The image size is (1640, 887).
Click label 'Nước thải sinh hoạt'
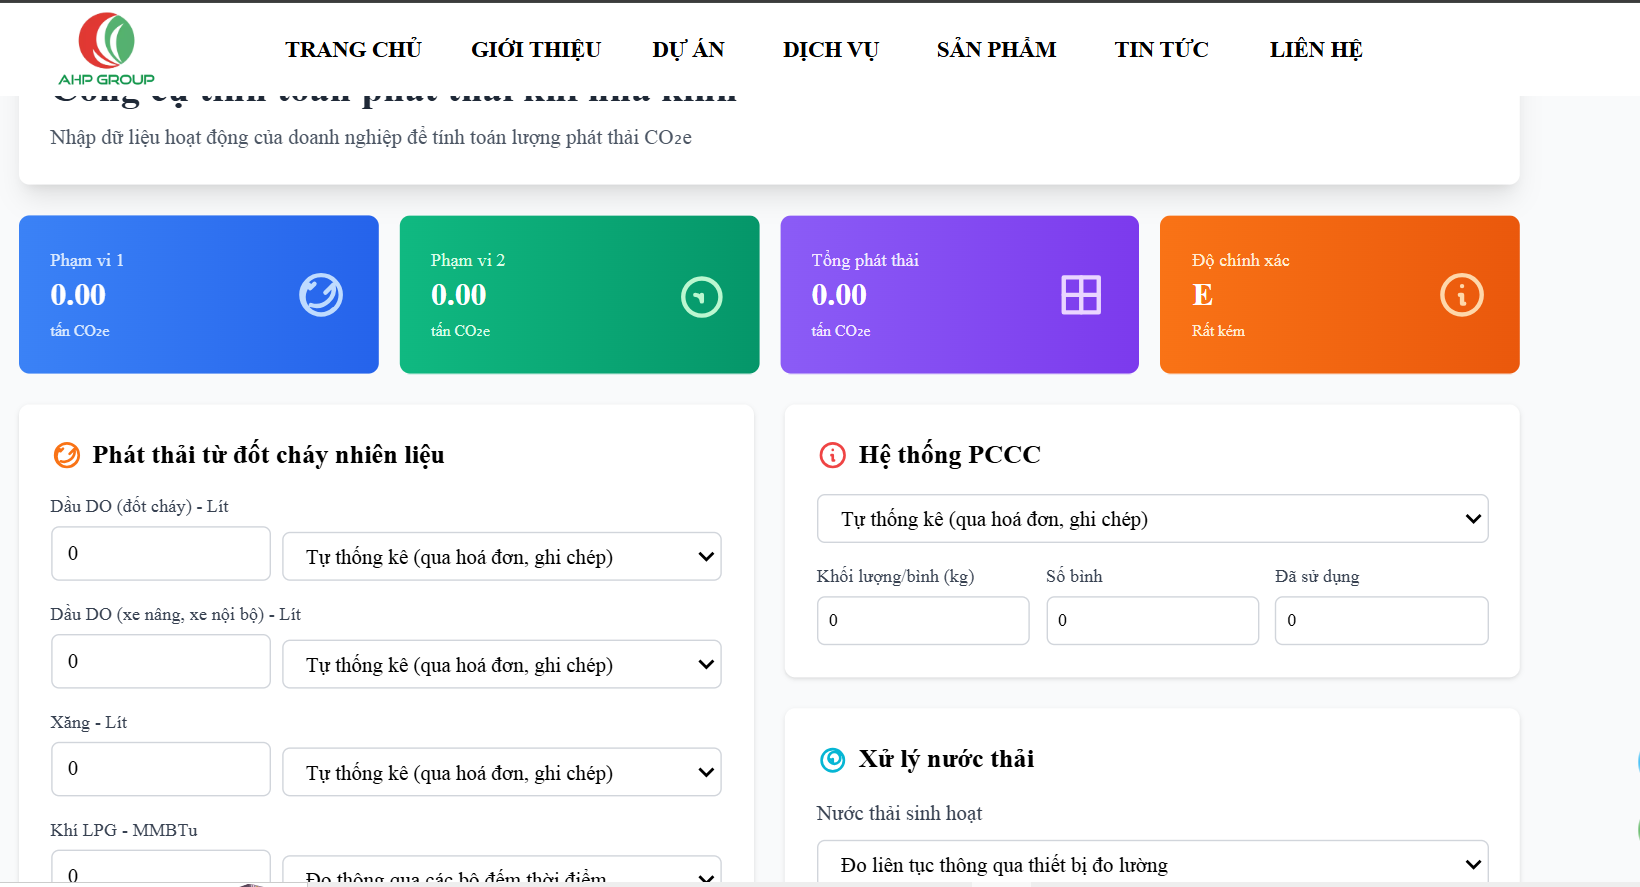pos(899,813)
